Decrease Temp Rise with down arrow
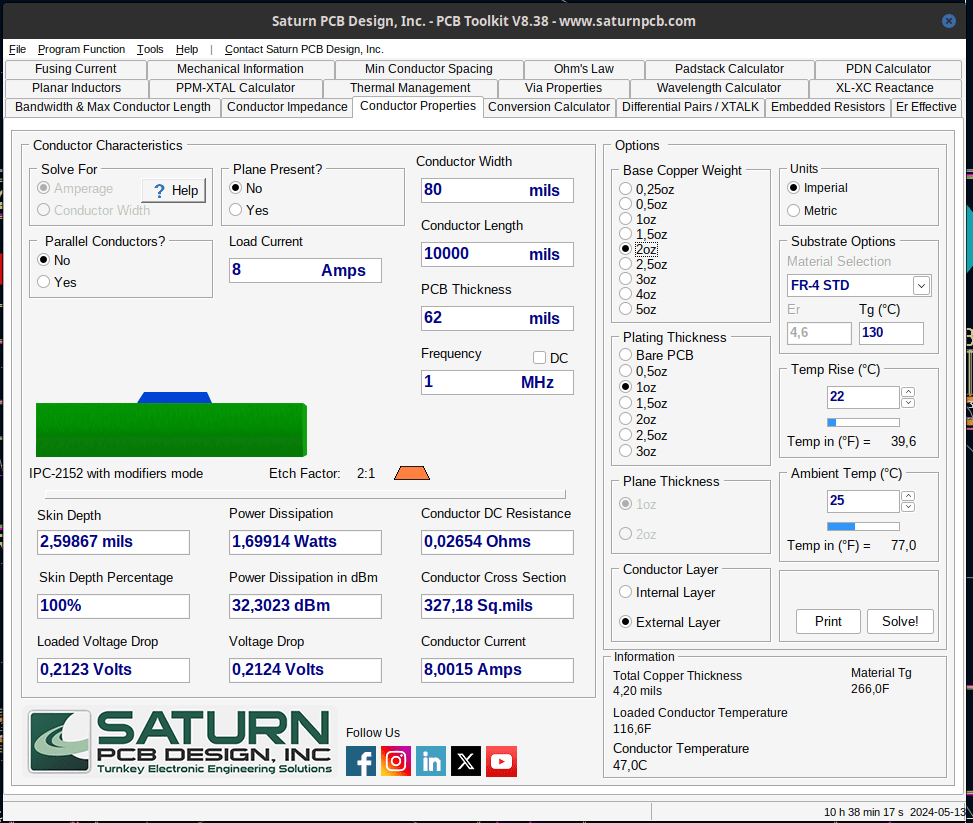The image size is (973, 823). click(x=908, y=403)
